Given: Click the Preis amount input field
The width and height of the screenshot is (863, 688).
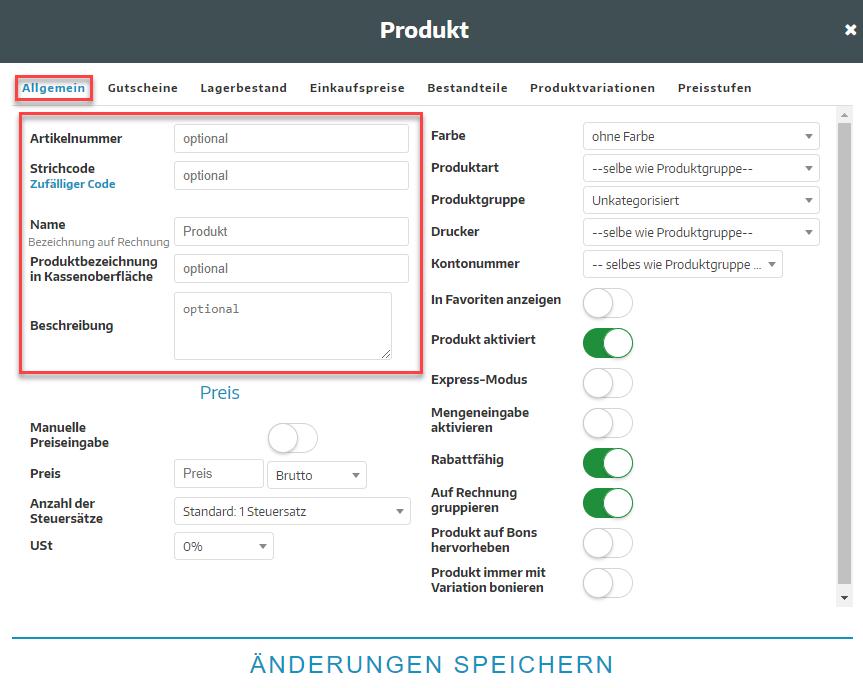Looking at the screenshot, I should coord(219,473).
